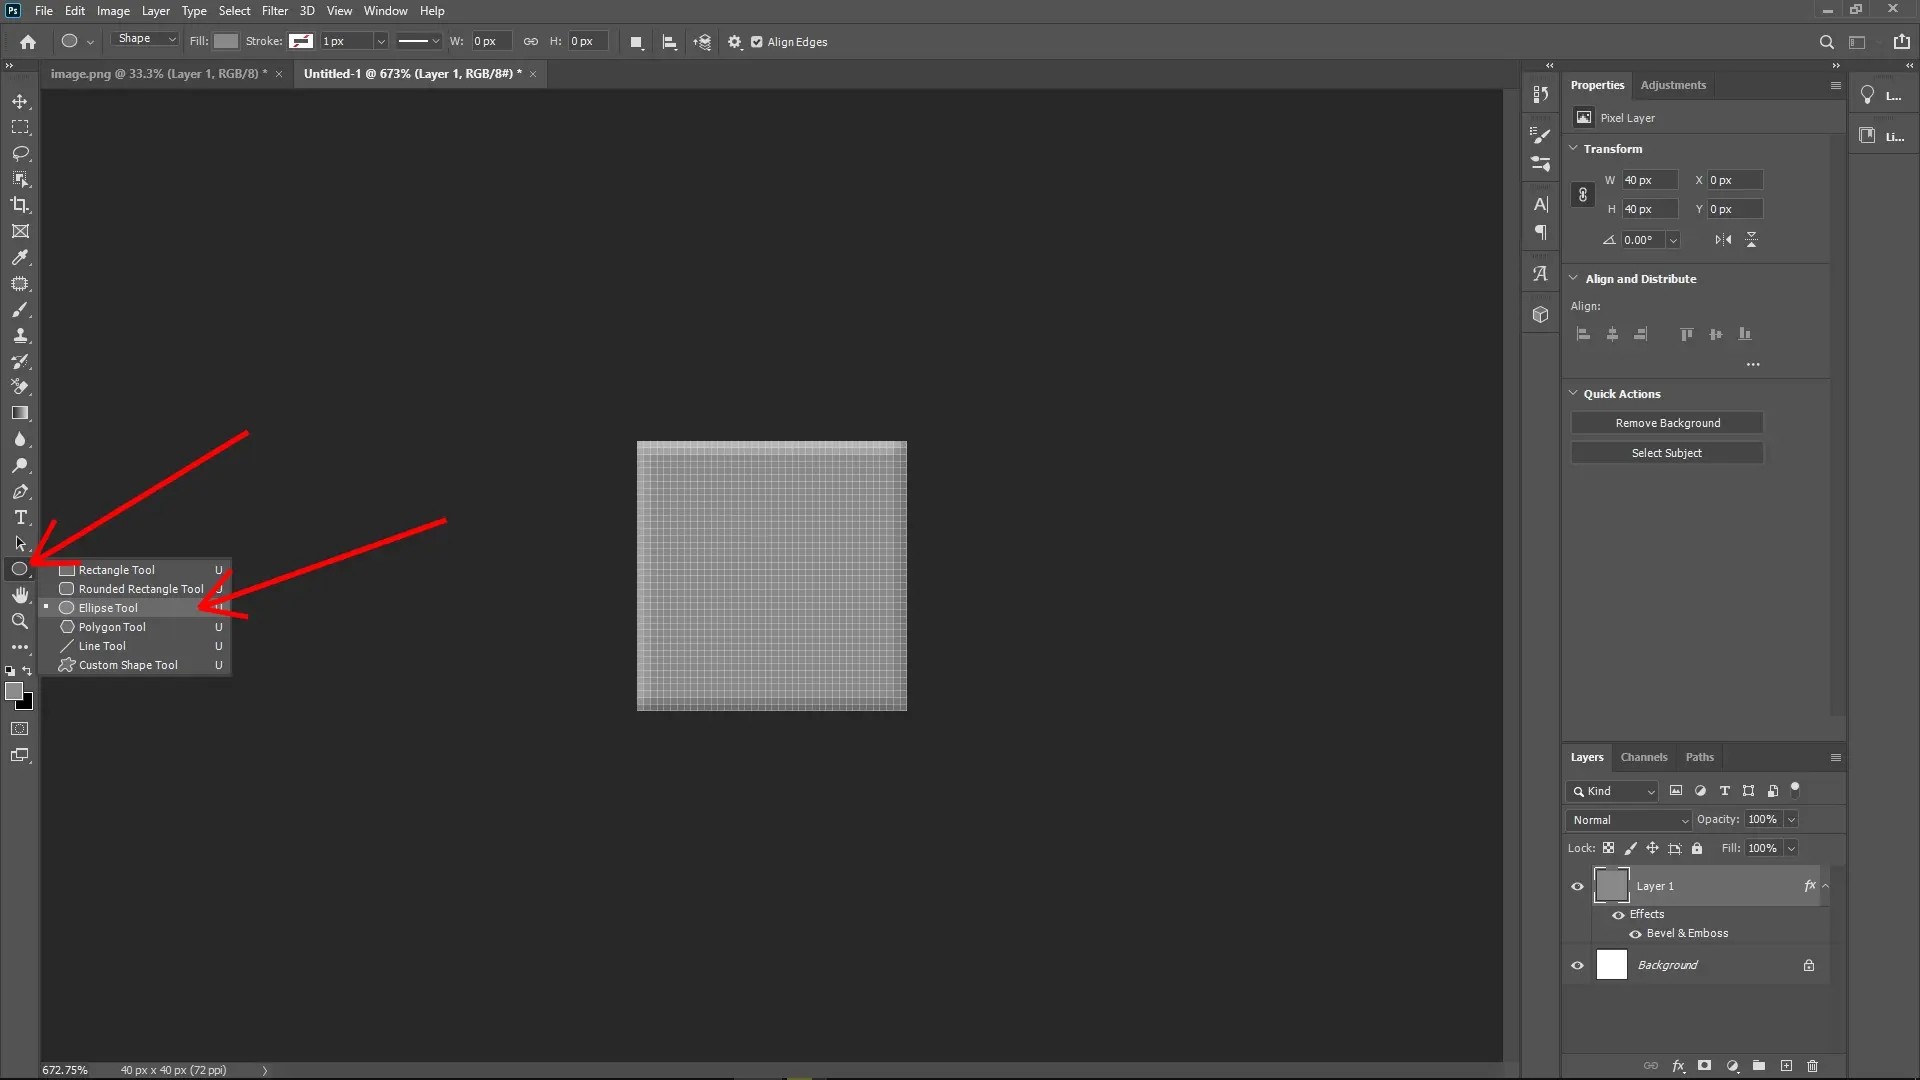Enable the Align Edges checkbox
Viewport: 1920px width, 1080px height.
coord(758,42)
